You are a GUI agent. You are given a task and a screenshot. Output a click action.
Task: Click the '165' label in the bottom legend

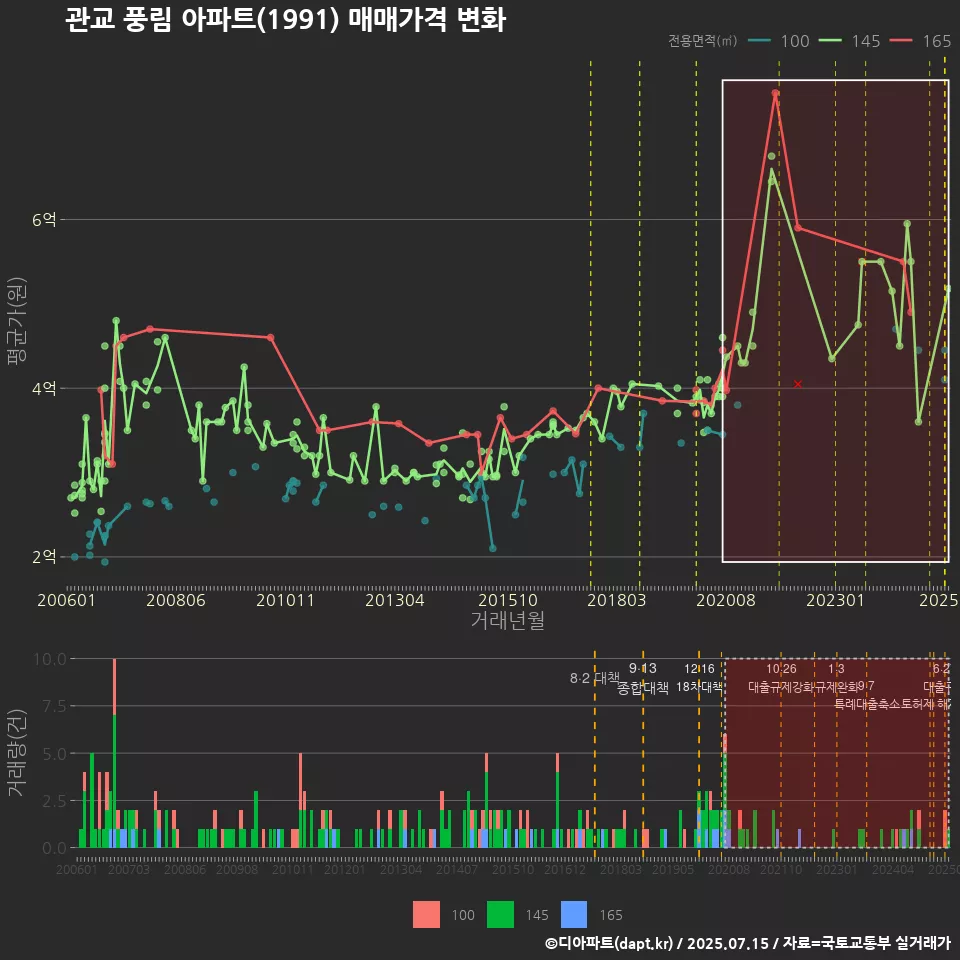611,915
